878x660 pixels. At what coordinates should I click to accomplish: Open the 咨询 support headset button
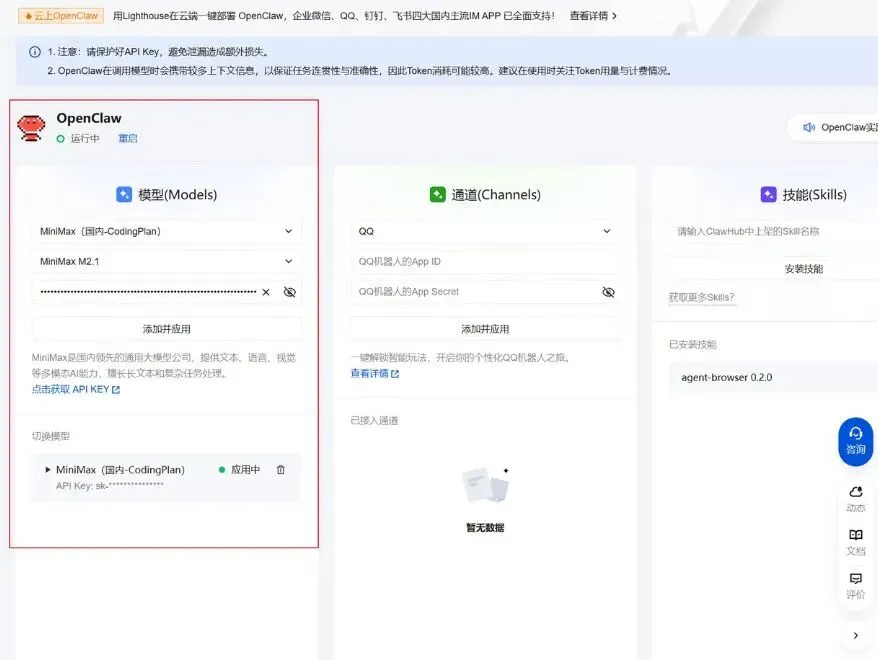(856, 441)
